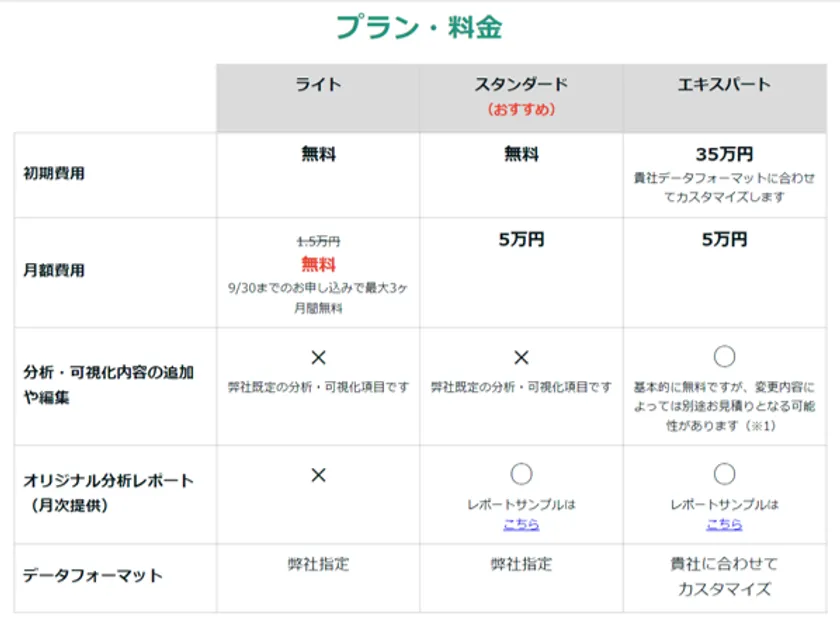Select the エキスパート plan column header

[x=724, y=85]
